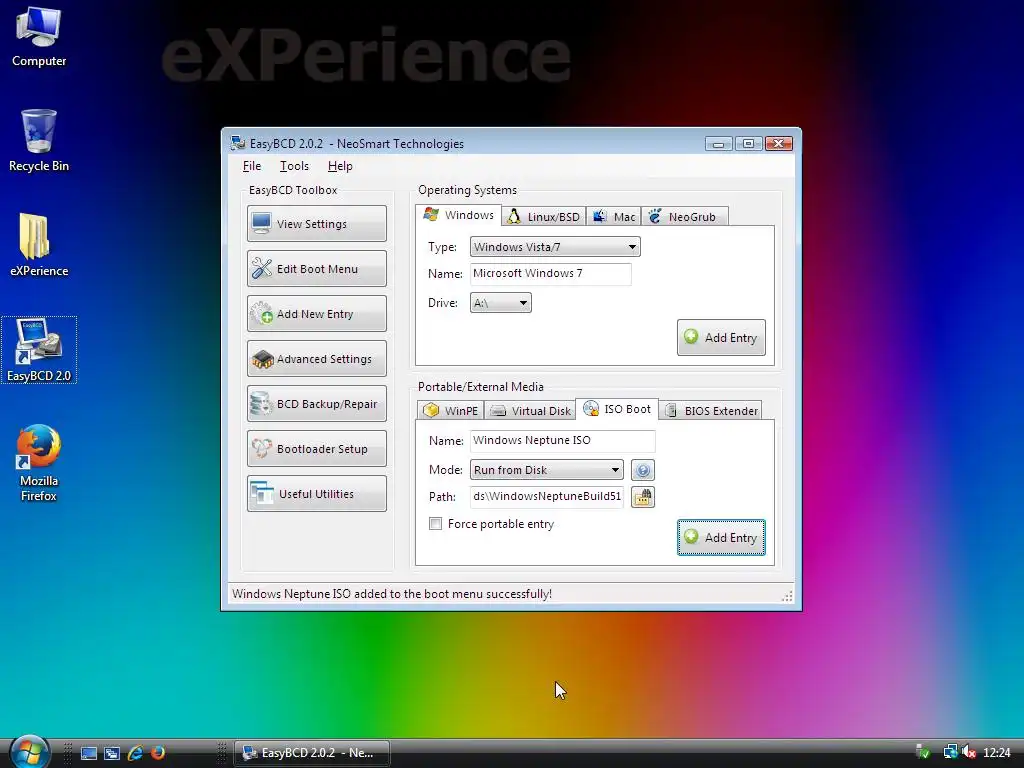Expand the Mode dropdown showing Run from Disk
The image size is (1024, 768).
547,470
